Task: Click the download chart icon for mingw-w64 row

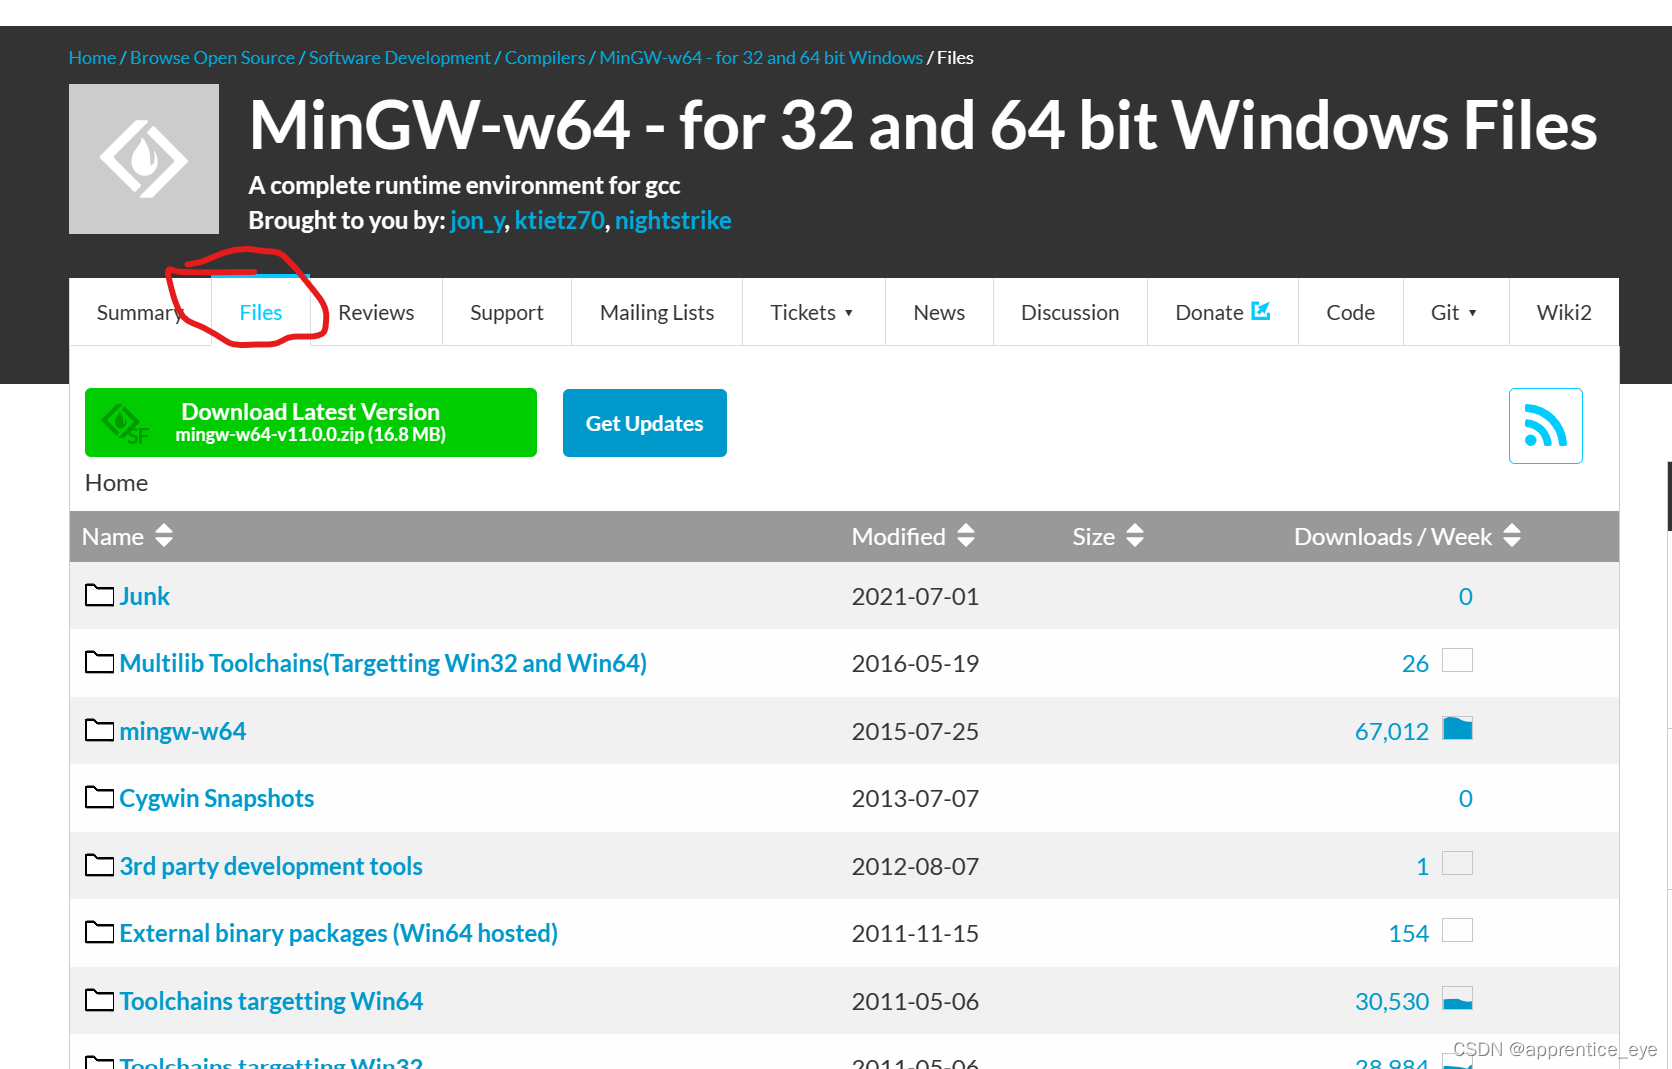Action: (1458, 729)
